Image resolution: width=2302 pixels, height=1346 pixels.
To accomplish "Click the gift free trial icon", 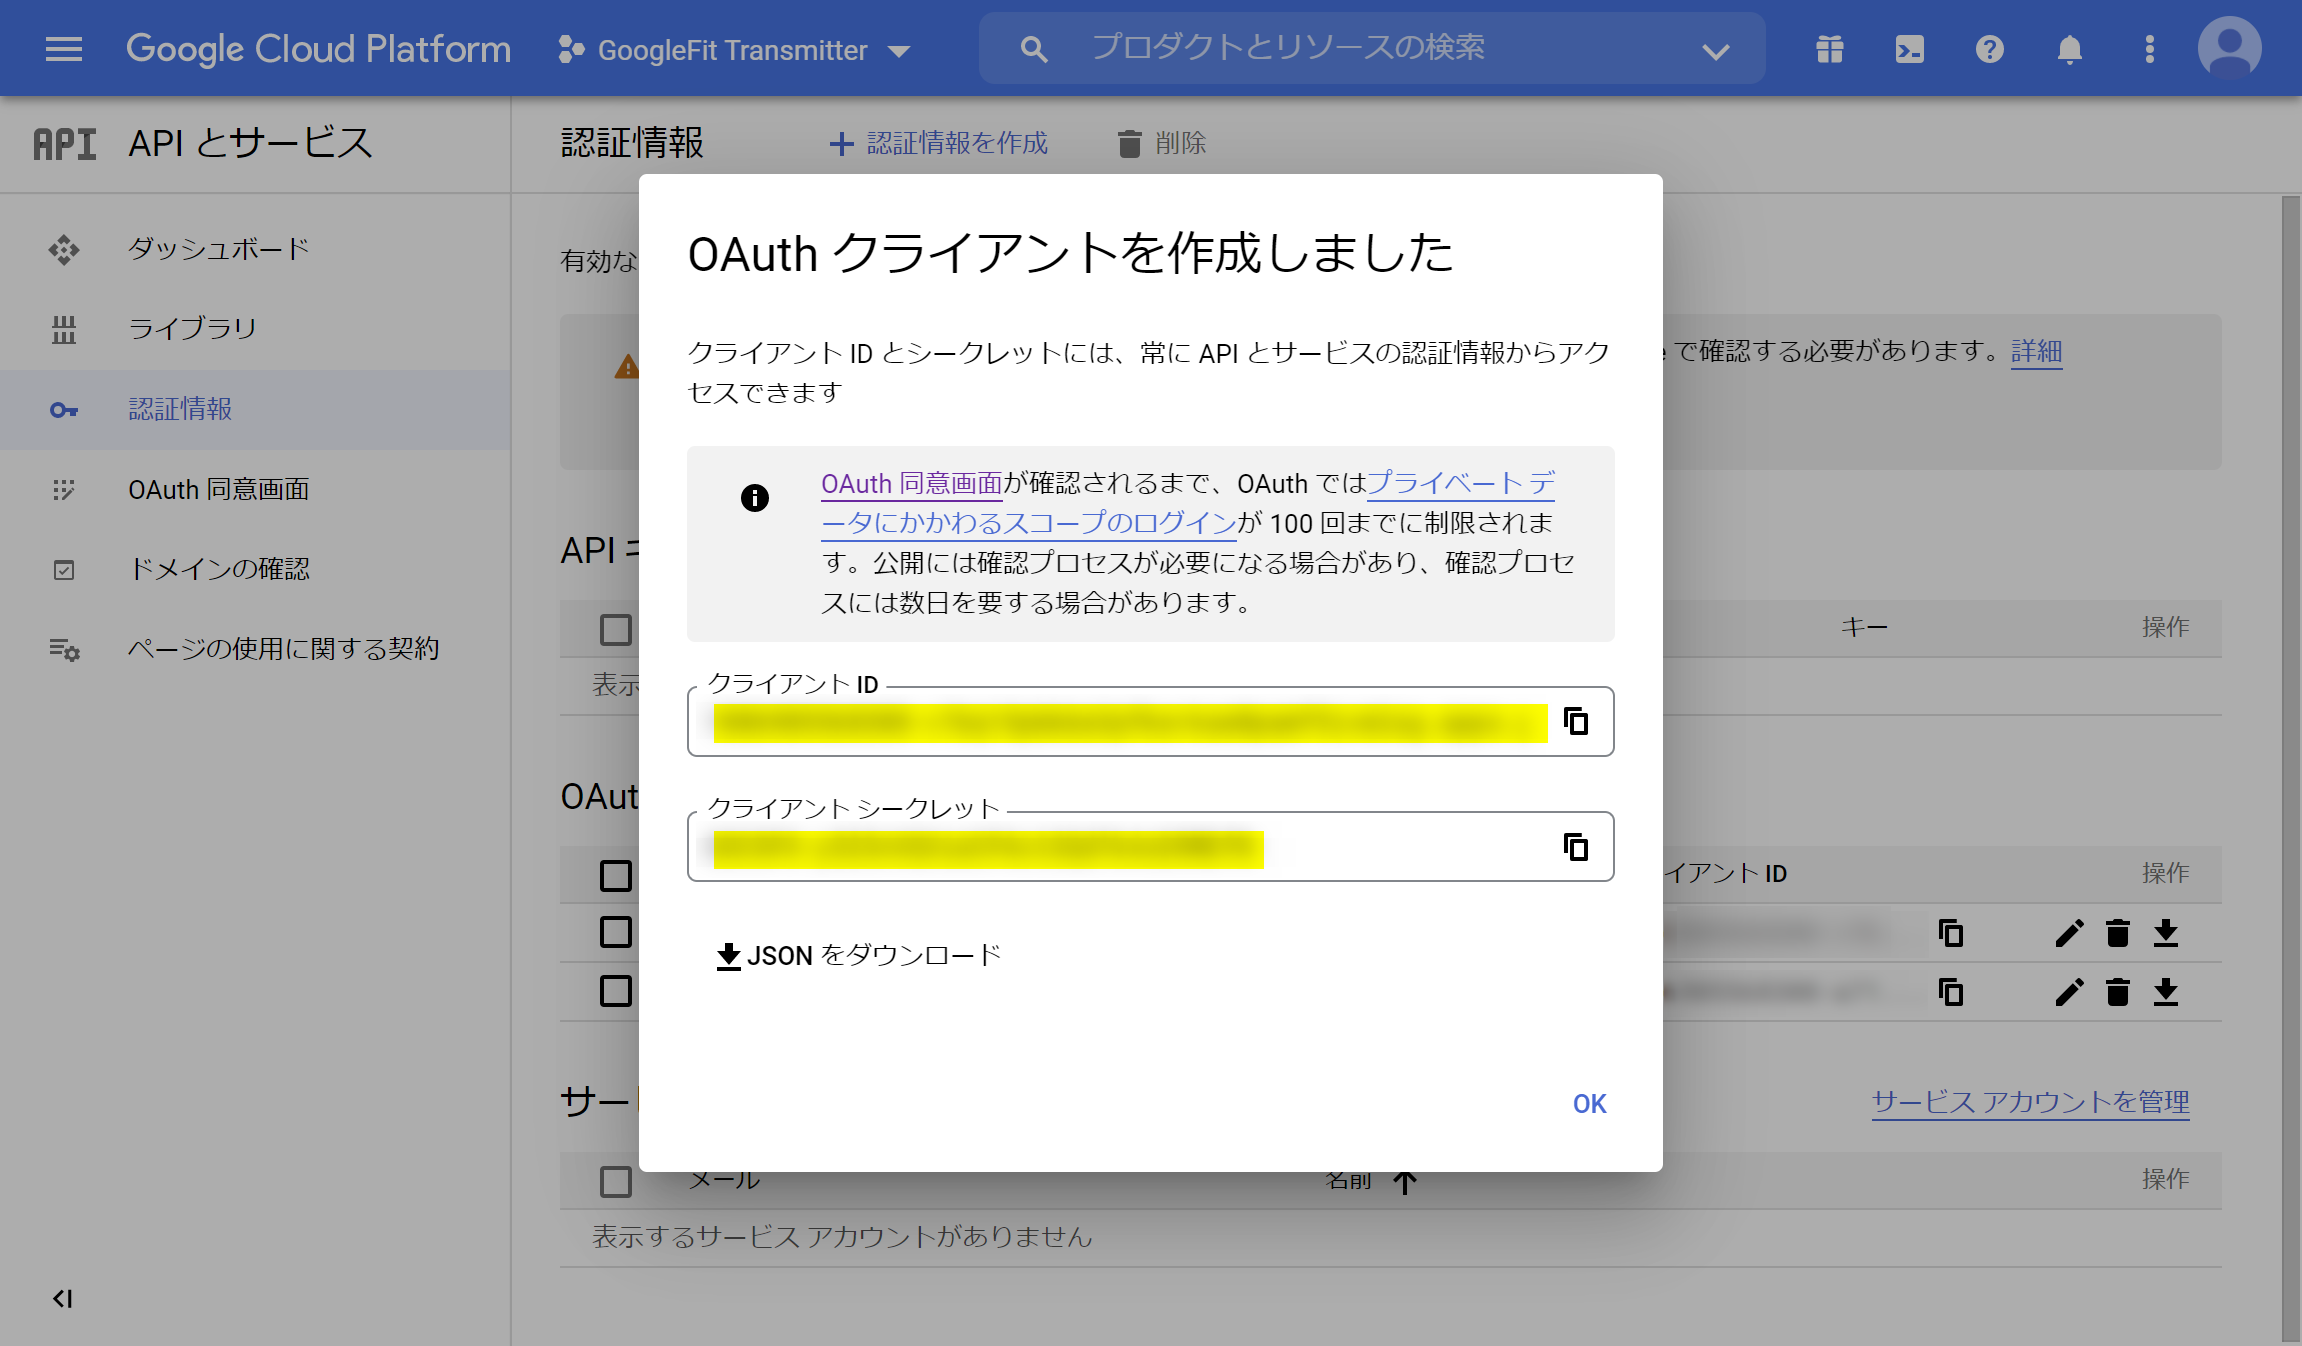I will tap(1829, 49).
